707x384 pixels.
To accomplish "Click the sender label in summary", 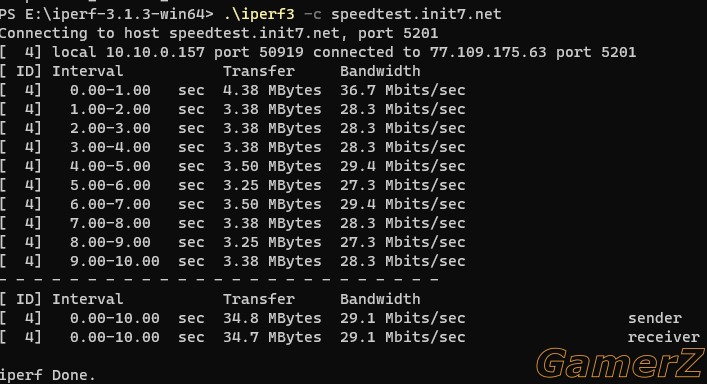I will tap(655, 318).
